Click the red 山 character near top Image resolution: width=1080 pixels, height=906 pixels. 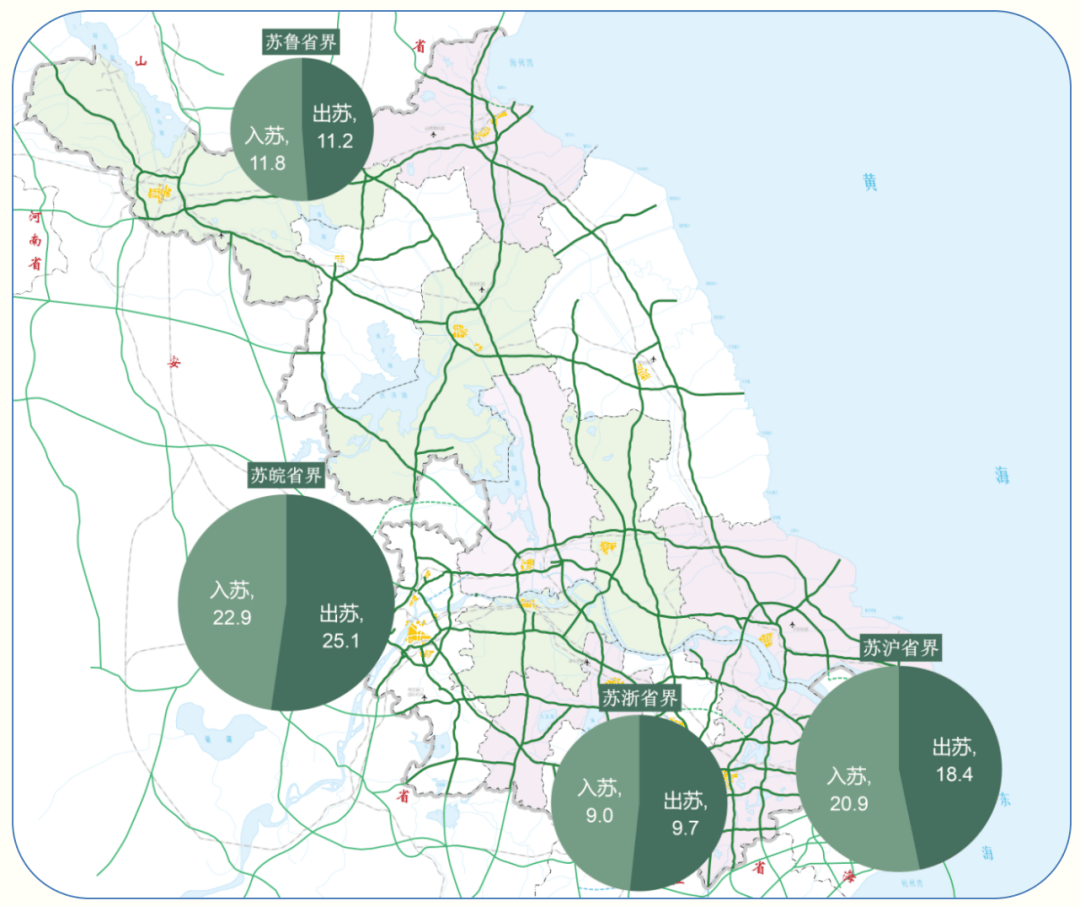click(141, 61)
